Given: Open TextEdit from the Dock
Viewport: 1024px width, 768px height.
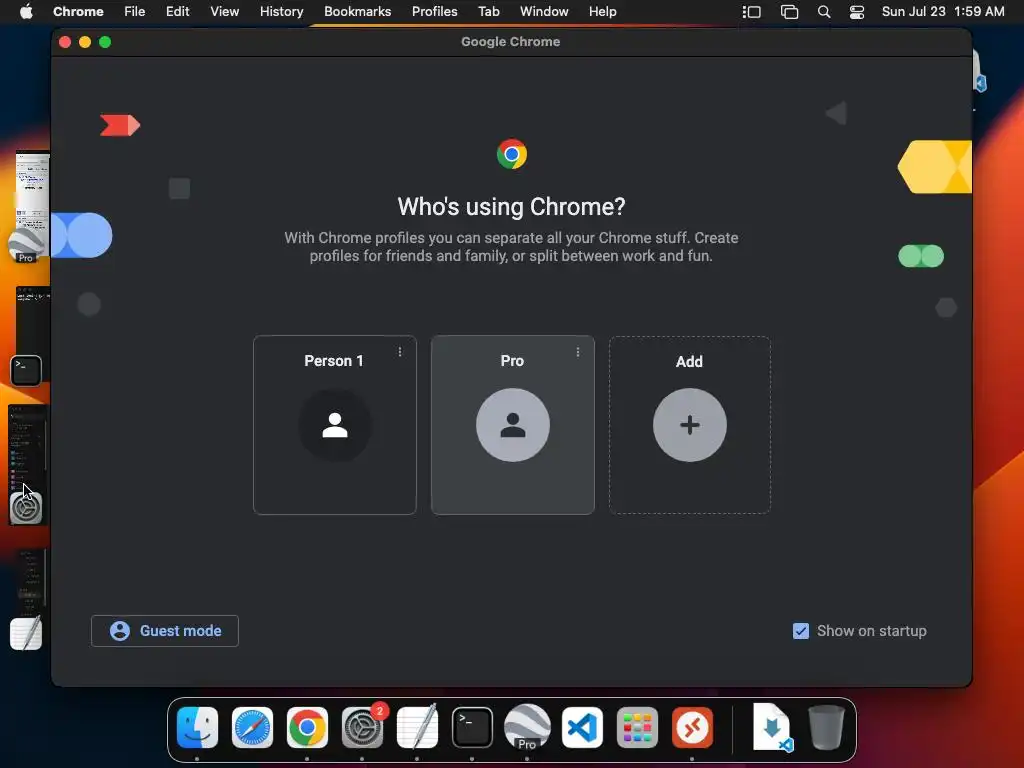Looking at the screenshot, I should [417, 727].
